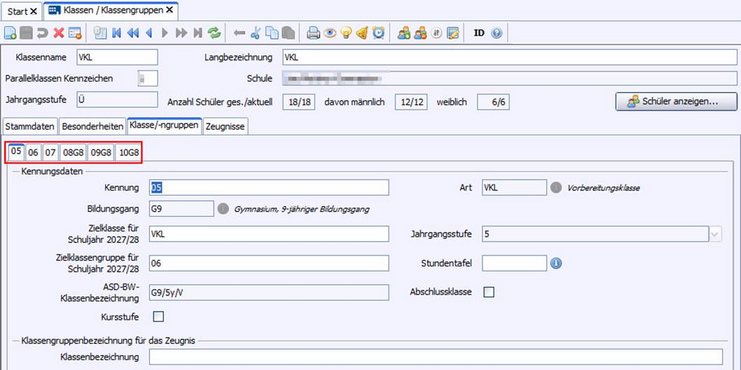This screenshot has height=370, width=741.
Task: Click the alarm clock icon
Action: 379,33
